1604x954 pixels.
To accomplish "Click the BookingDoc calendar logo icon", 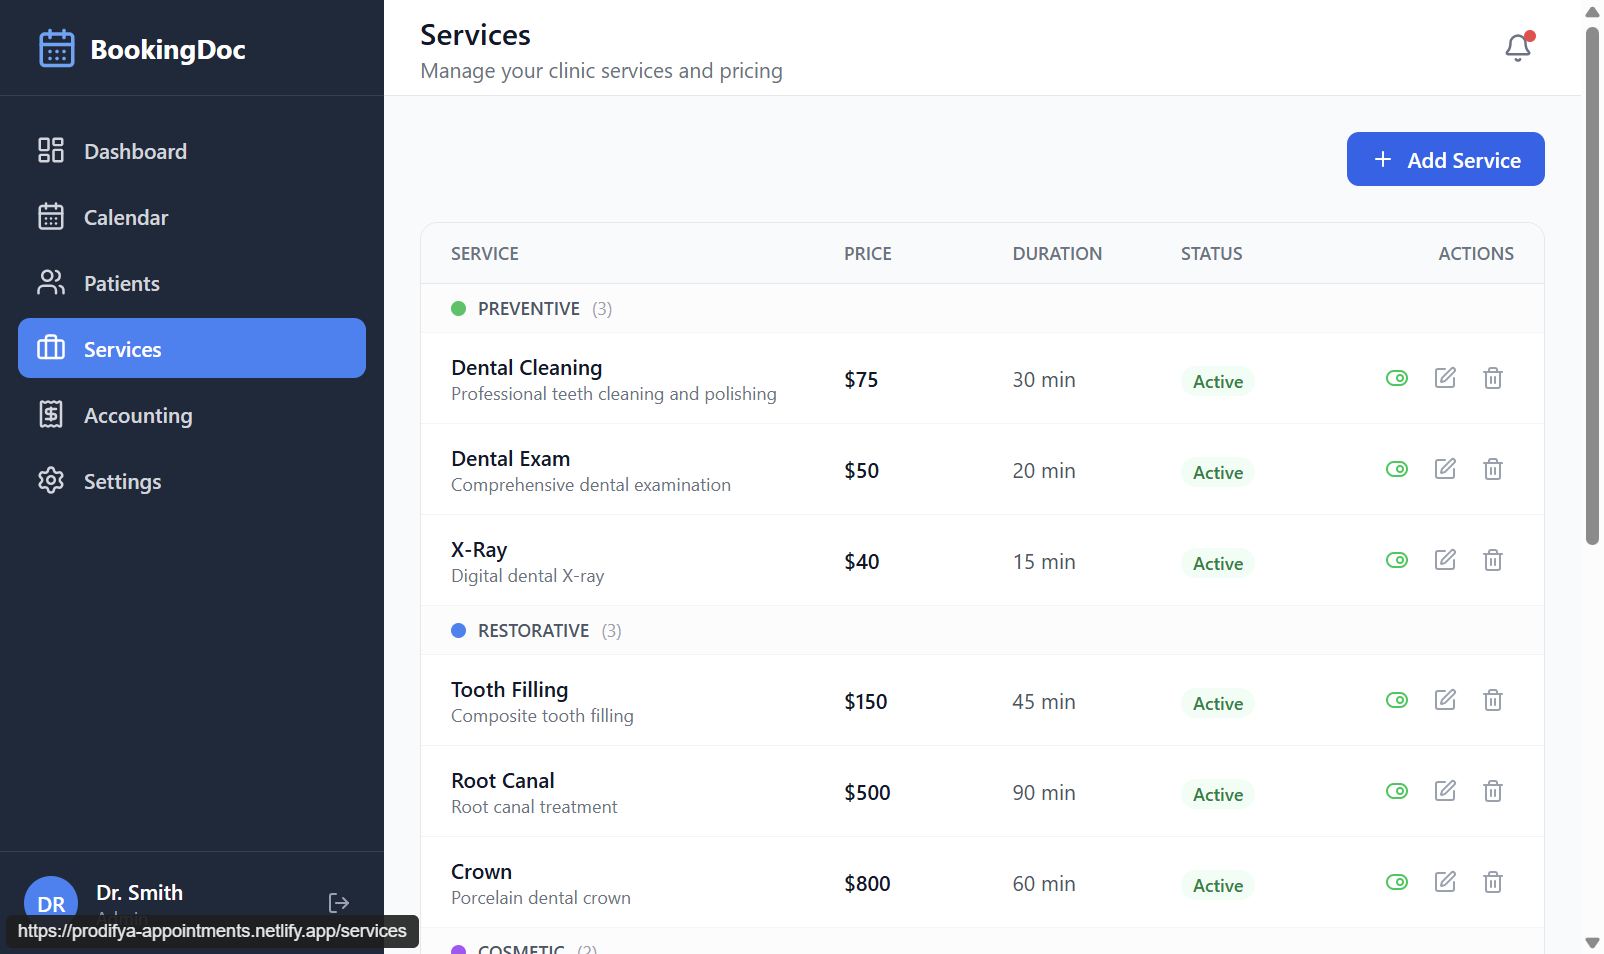I will click(x=57, y=48).
